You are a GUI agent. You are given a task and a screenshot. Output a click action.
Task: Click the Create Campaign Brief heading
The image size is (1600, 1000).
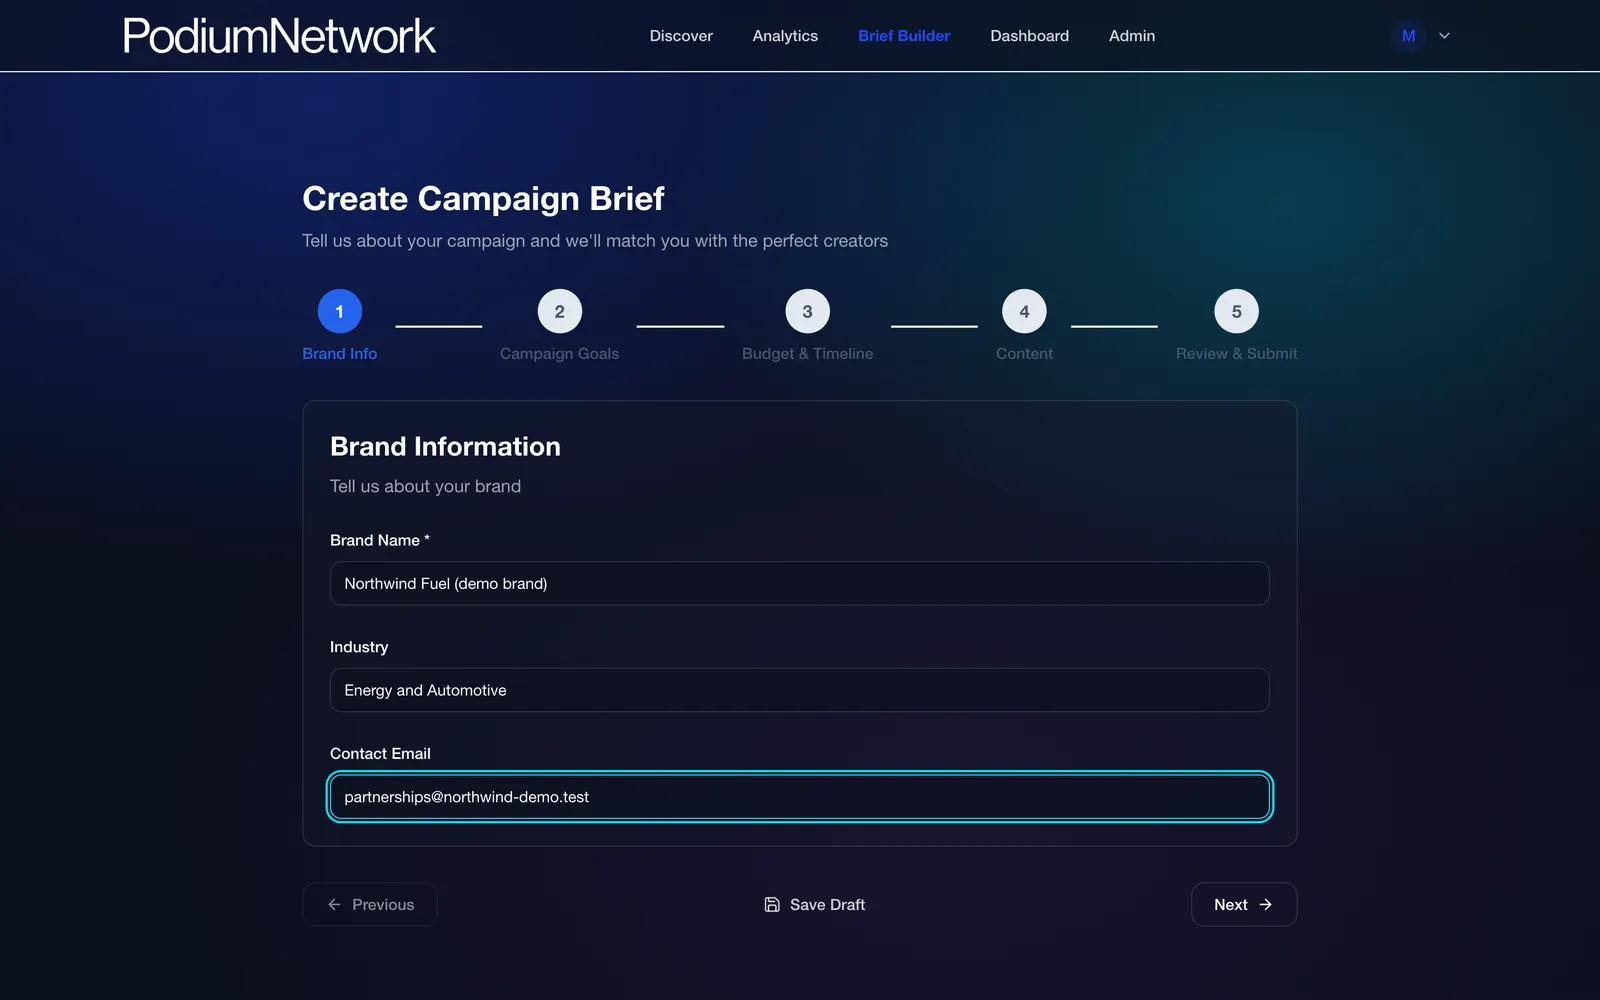483,198
